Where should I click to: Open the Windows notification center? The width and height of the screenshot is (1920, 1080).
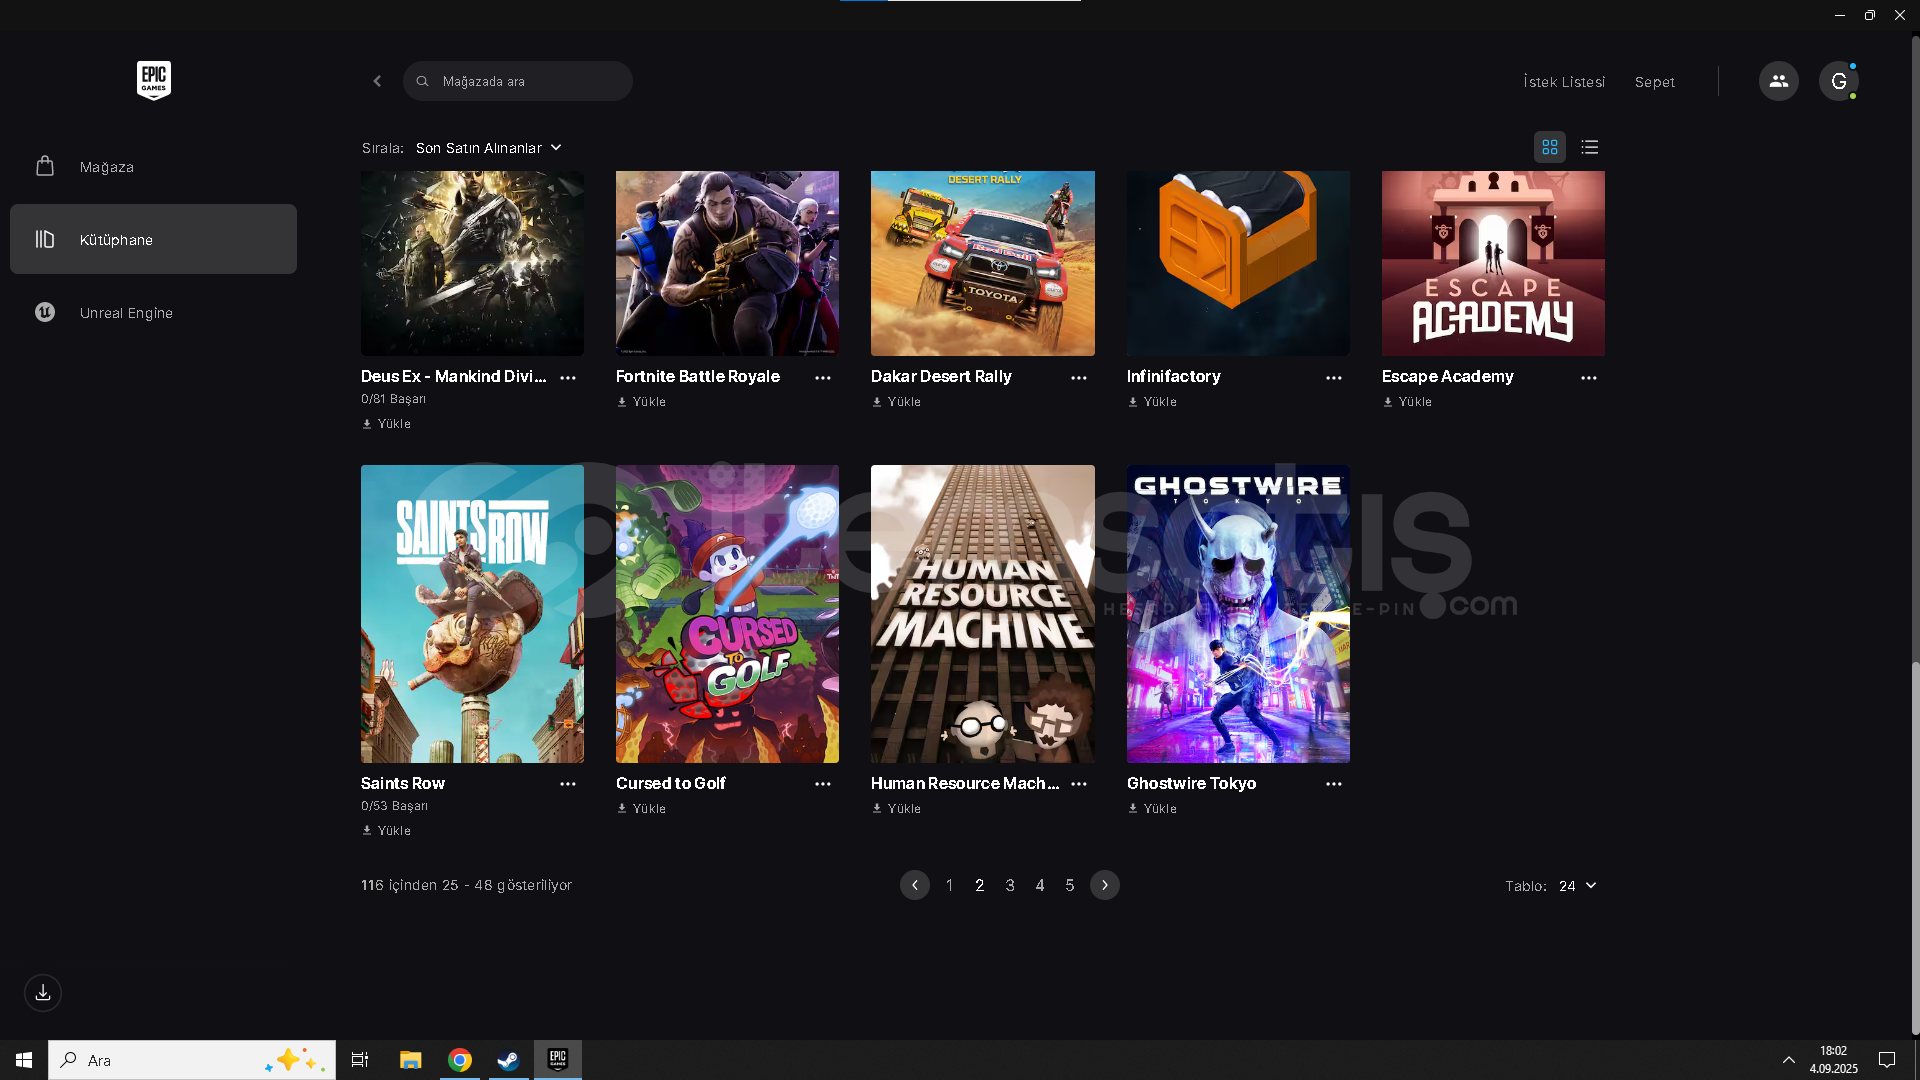[1887, 1060]
